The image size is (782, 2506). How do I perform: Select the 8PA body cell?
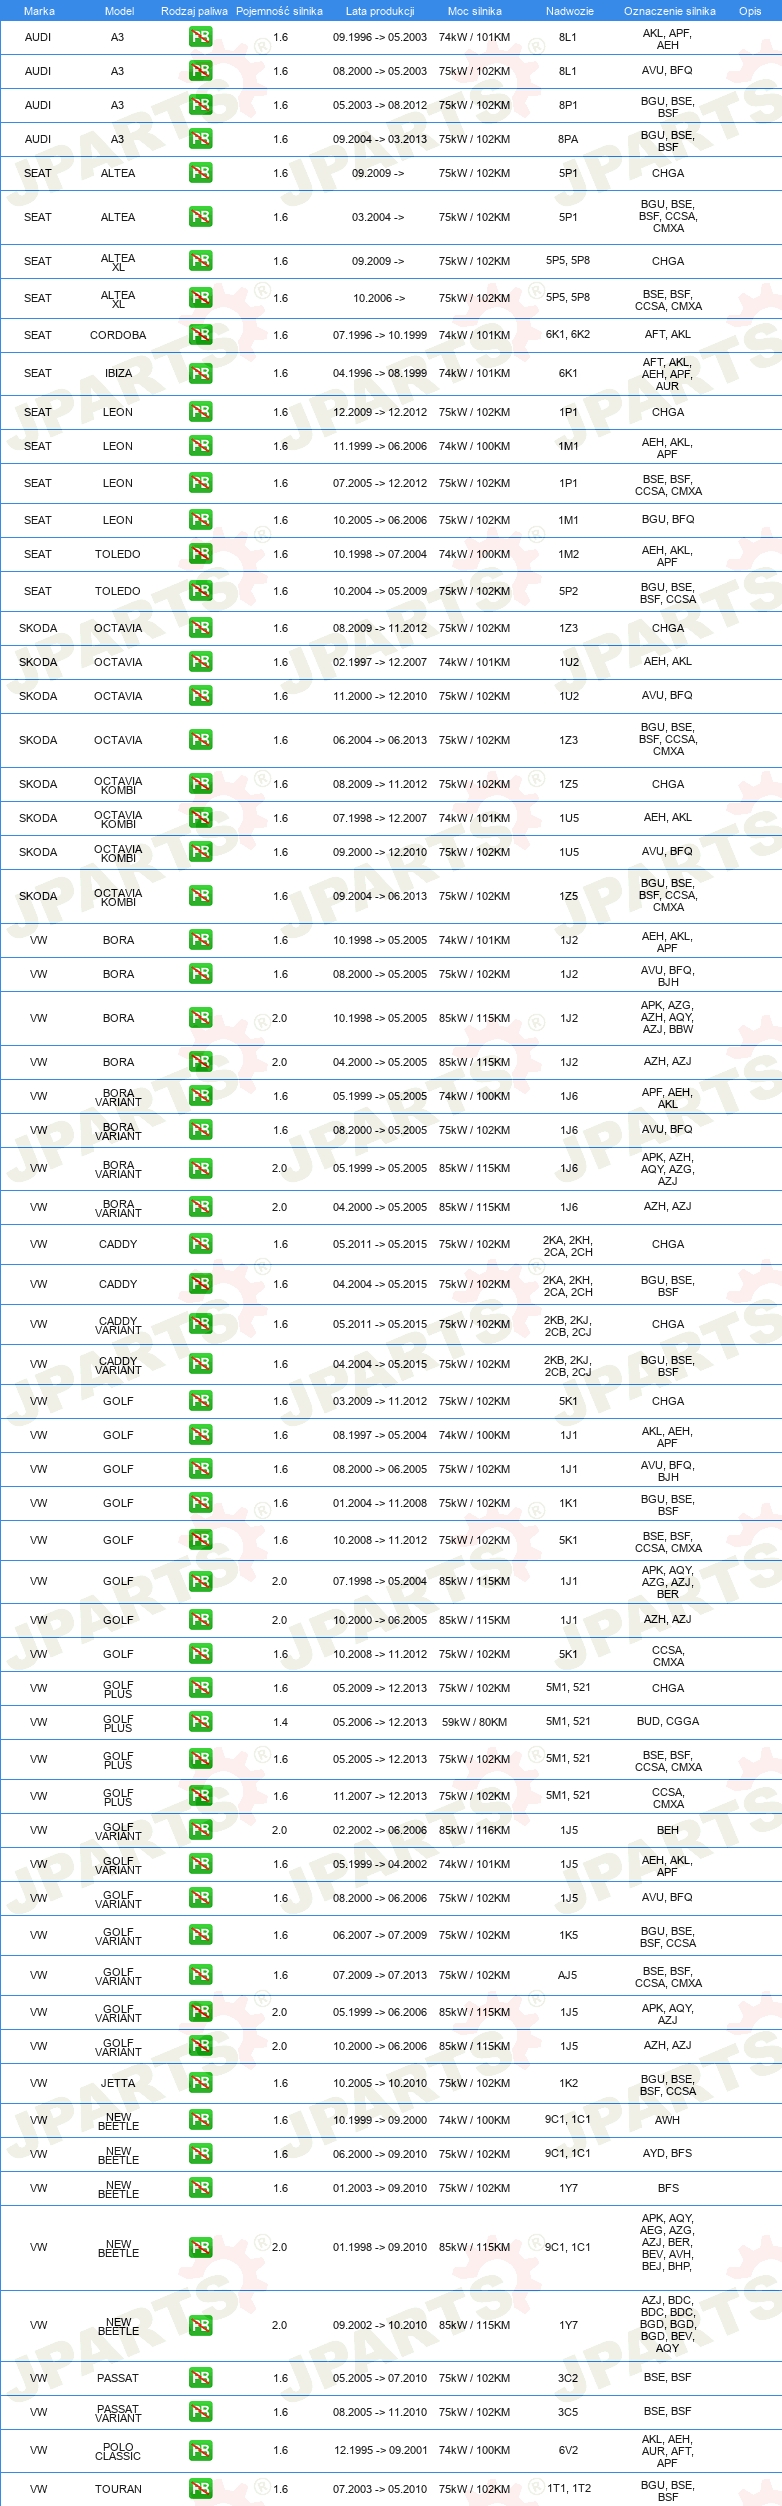point(568,139)
